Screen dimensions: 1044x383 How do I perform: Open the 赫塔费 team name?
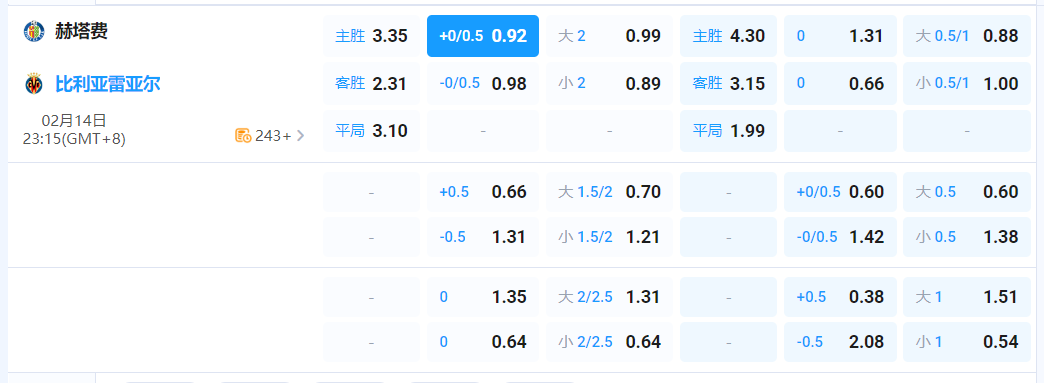pos(81,31)
